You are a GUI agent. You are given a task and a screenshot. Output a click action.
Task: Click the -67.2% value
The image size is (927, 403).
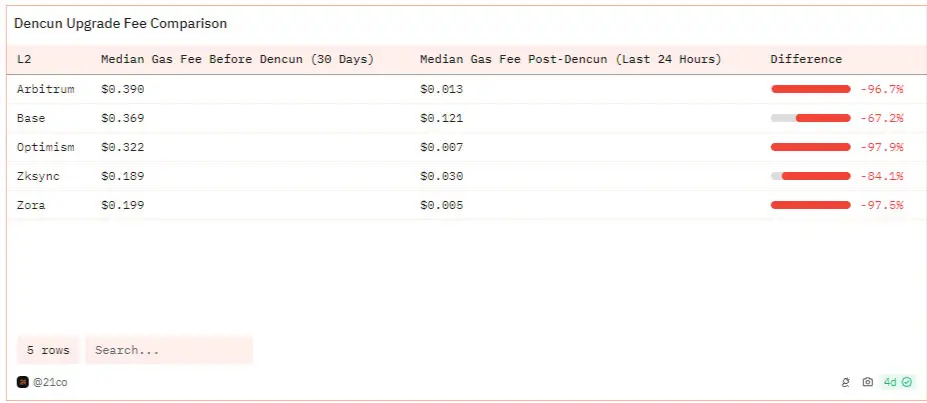tap(881, 118)
